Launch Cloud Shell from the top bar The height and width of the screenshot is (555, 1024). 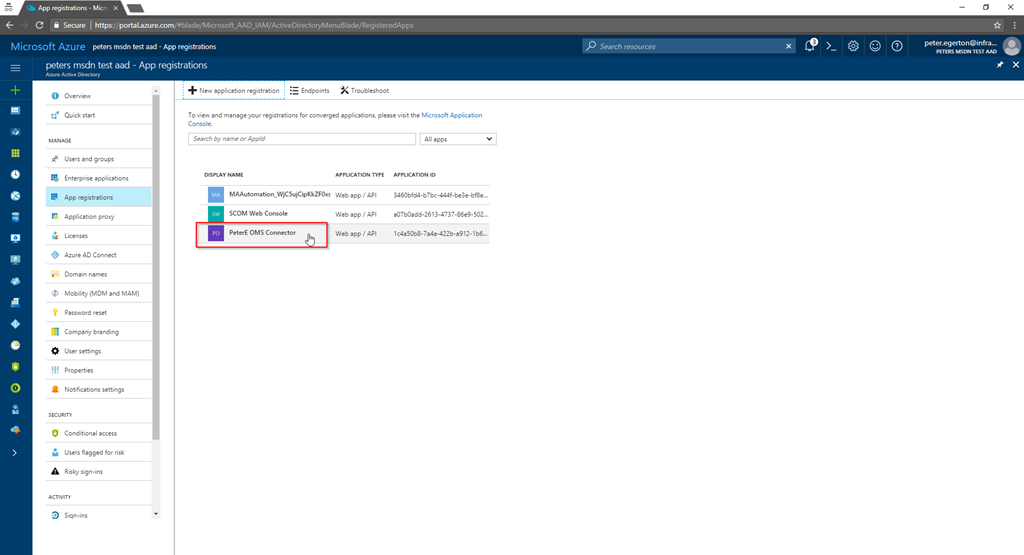pyautogui.click(x=831, y=46)
